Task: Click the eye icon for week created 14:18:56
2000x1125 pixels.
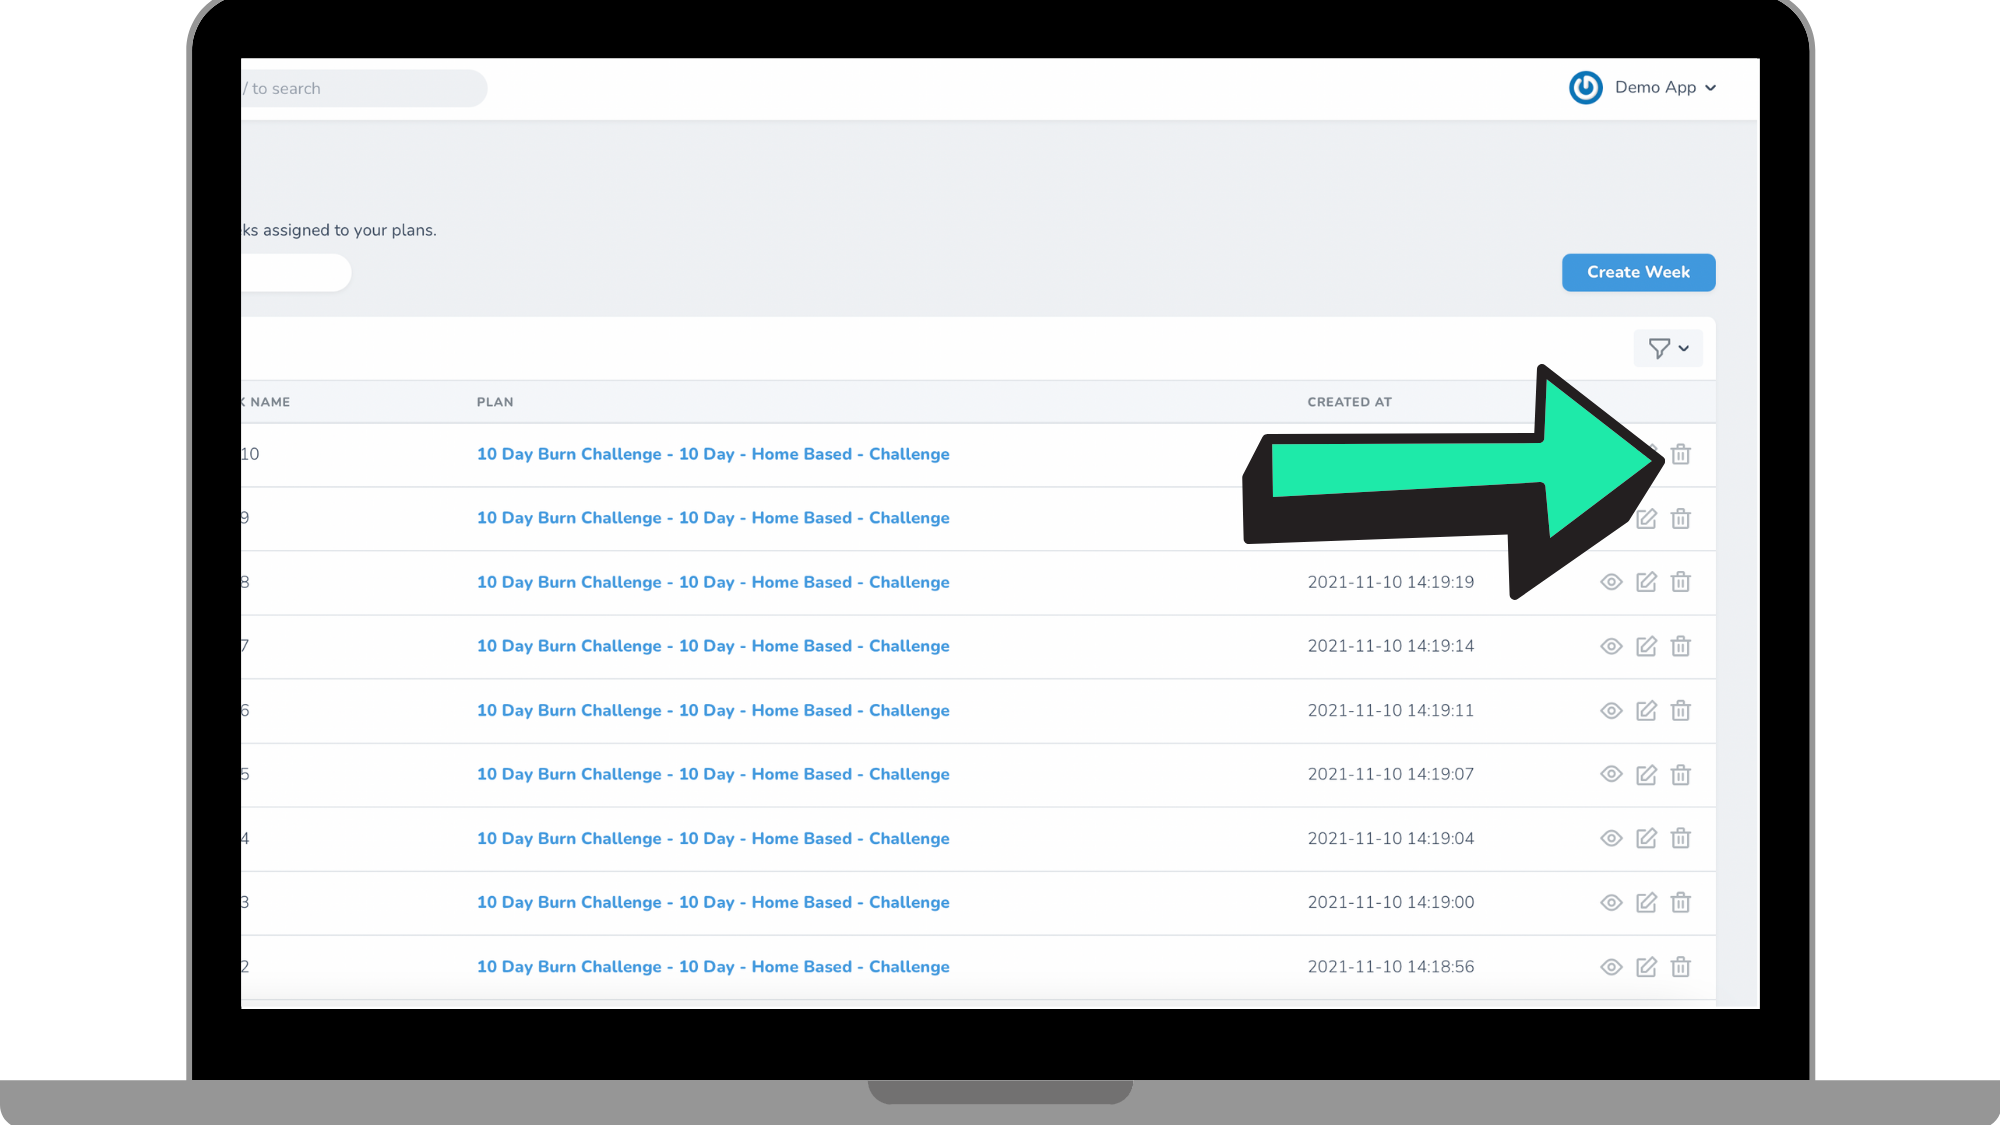Action: pos(1611,966)
